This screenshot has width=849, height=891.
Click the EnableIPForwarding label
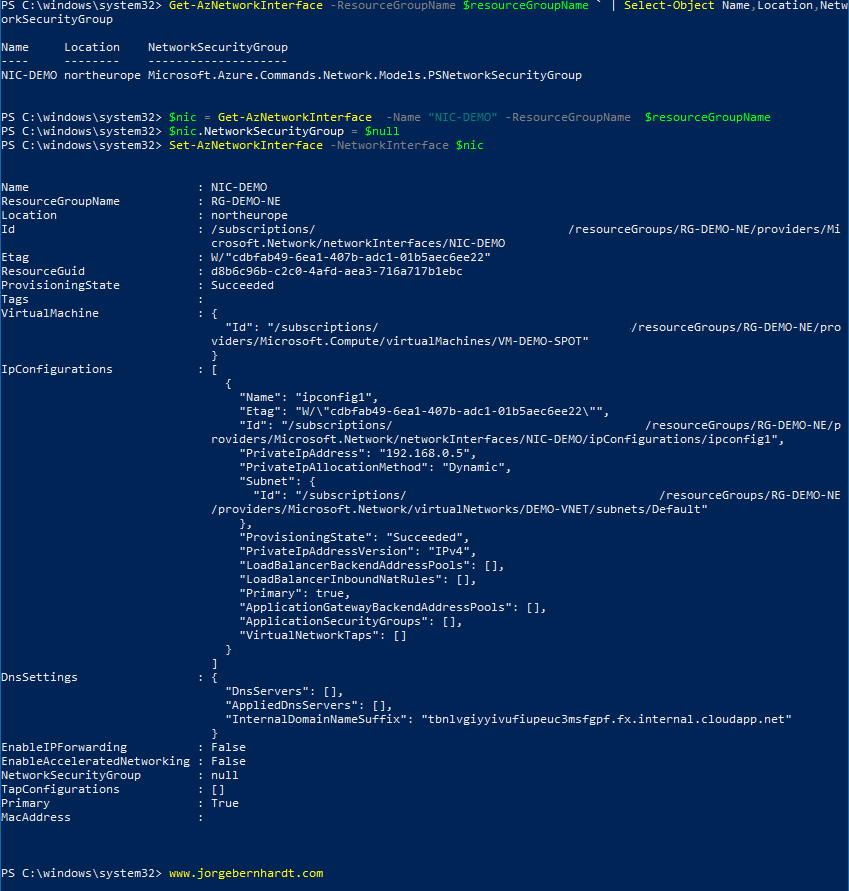64,747
